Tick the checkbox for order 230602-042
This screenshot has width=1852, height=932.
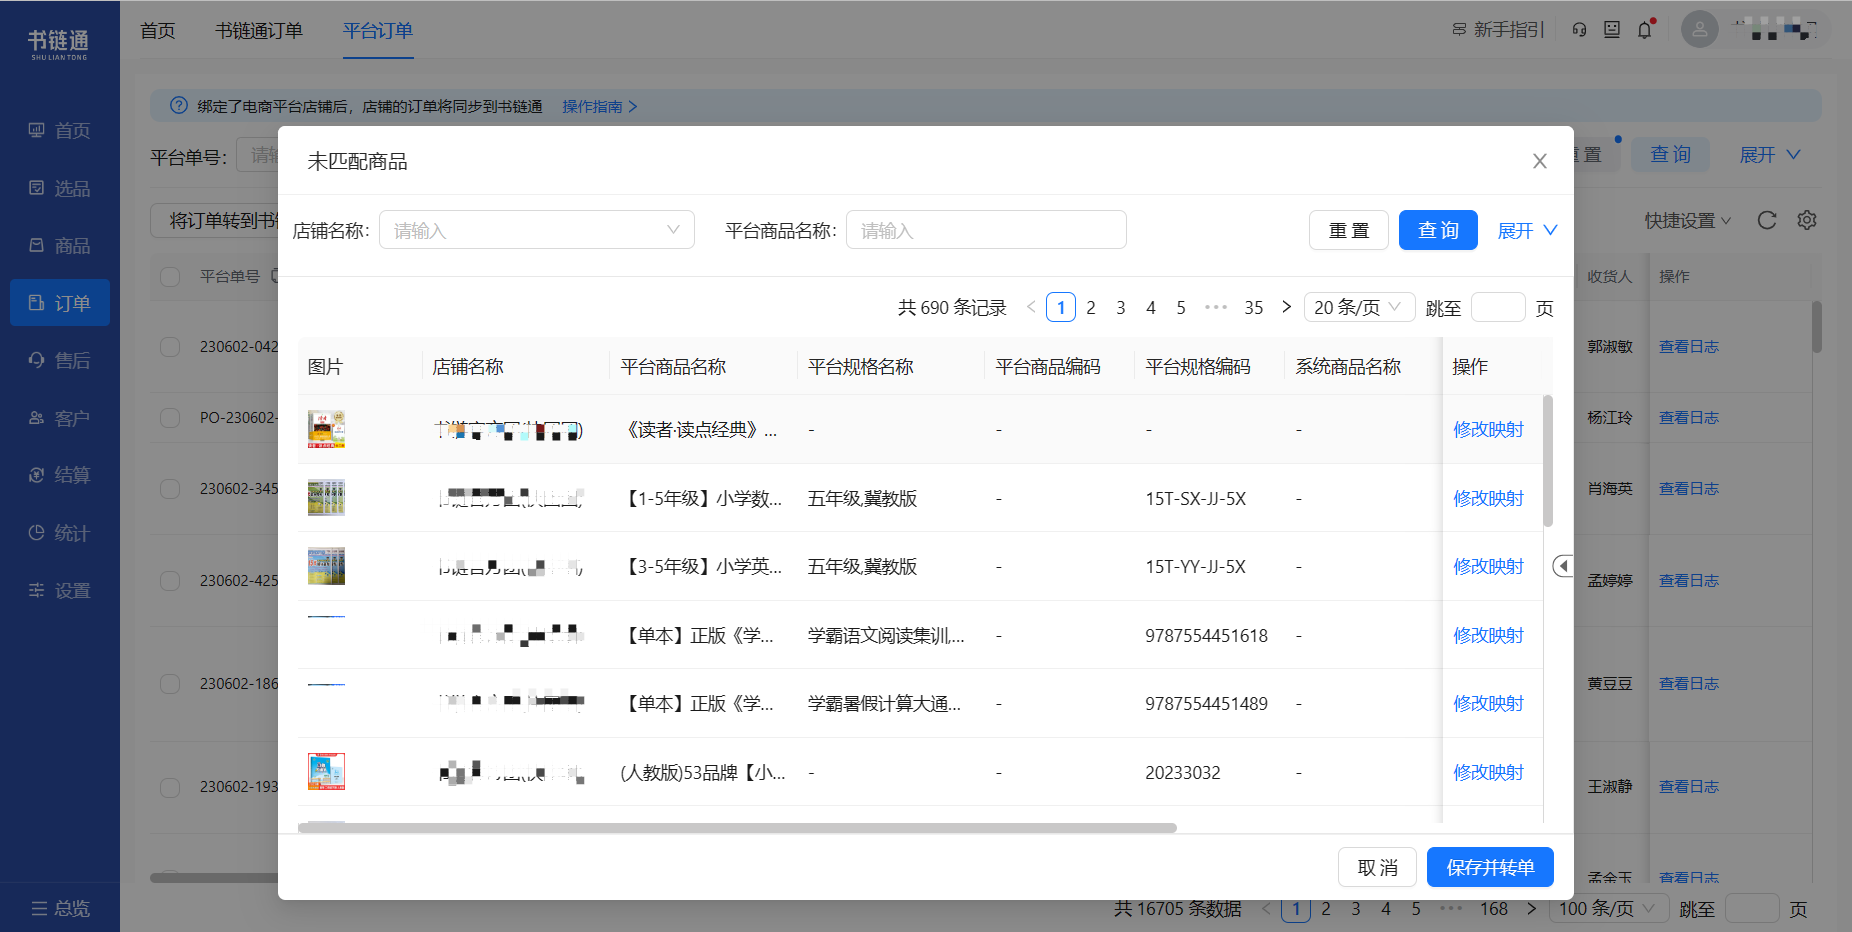pyautogui.click(x=170, y=347)
